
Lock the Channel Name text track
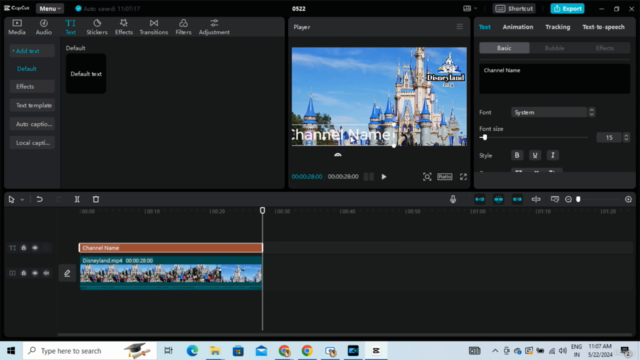(24, 248)
